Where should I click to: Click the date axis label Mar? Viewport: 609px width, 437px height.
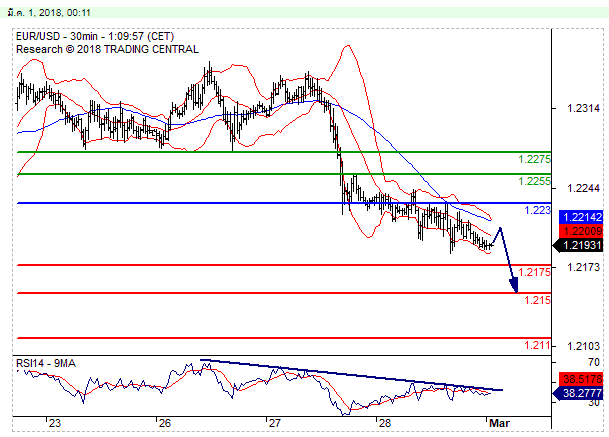[499, 423]
